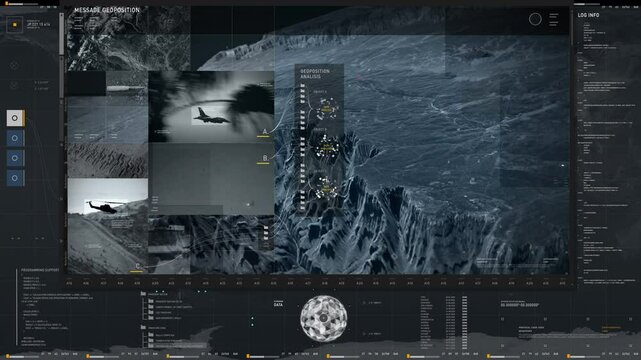This screenshot has height=360, width=641.
Task: Click the 00.000000 coordinate readout
Action: 520,305
